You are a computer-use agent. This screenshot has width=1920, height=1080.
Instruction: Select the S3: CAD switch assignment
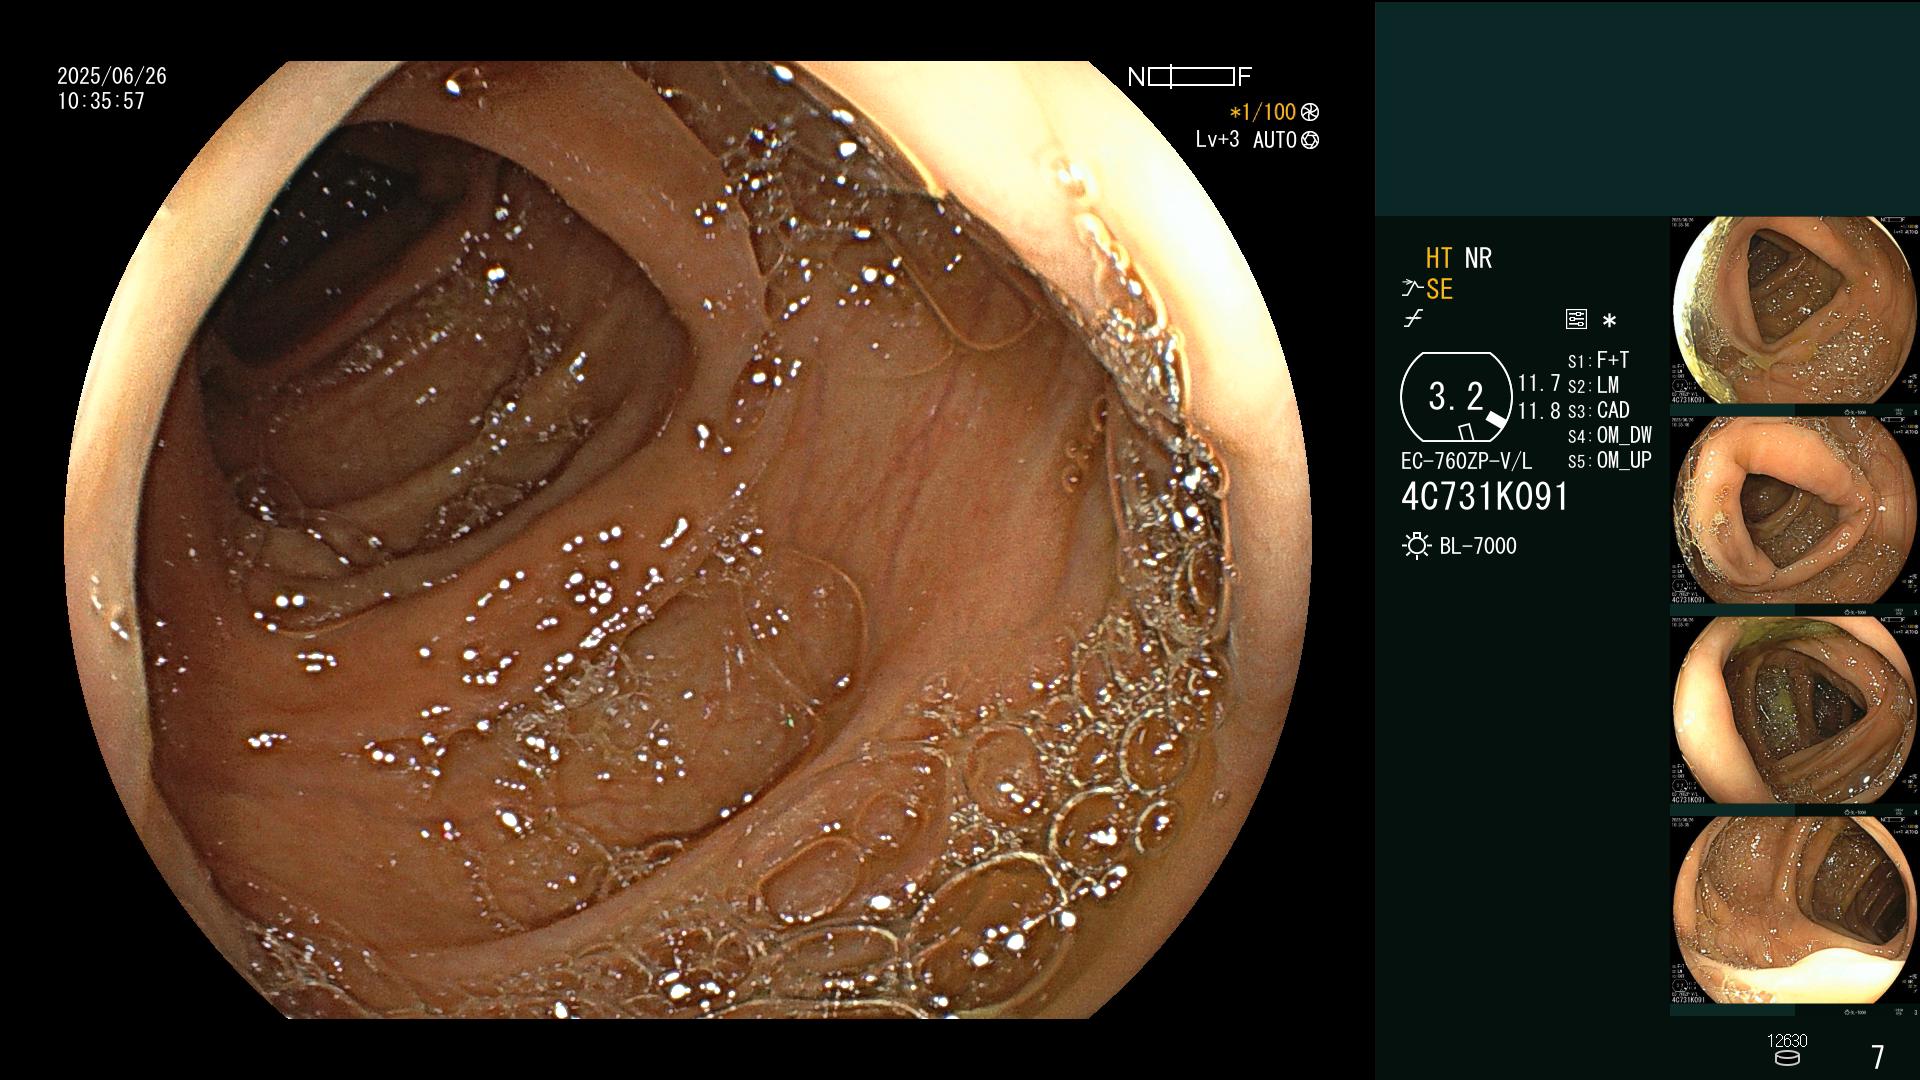coord(1598,410)
